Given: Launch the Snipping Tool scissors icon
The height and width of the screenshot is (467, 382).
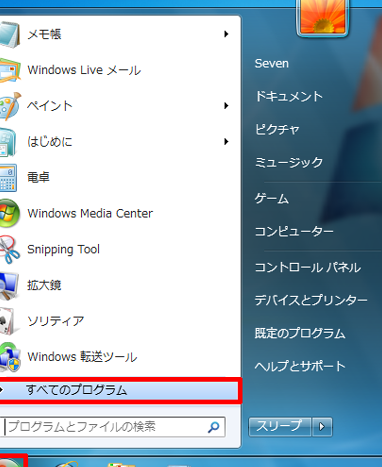Looking at the screenshot, I should click(9, 249).
